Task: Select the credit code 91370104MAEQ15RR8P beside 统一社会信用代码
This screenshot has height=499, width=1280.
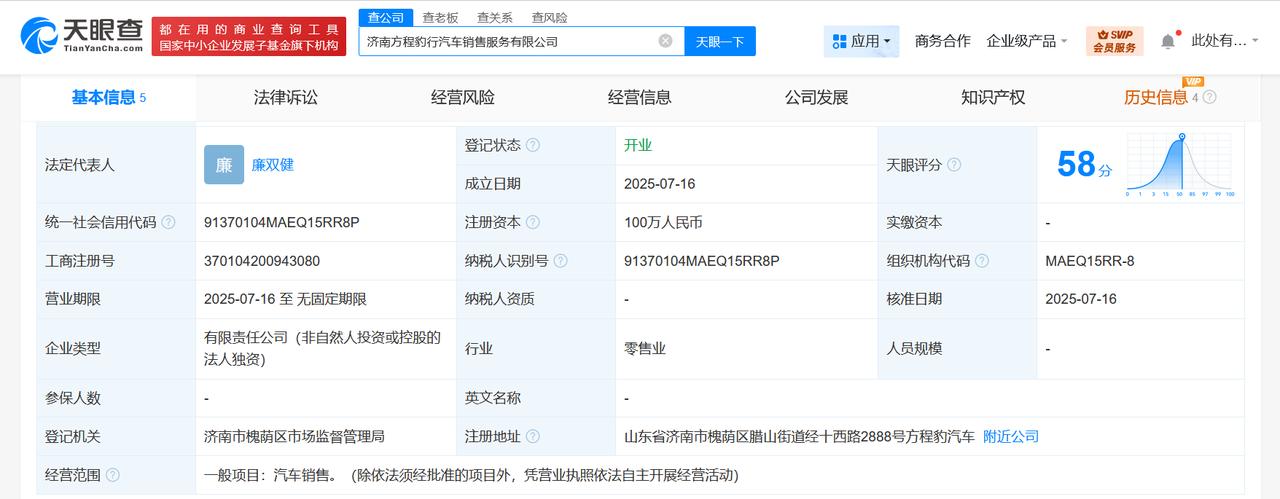Action: click(x=281, y=223)
